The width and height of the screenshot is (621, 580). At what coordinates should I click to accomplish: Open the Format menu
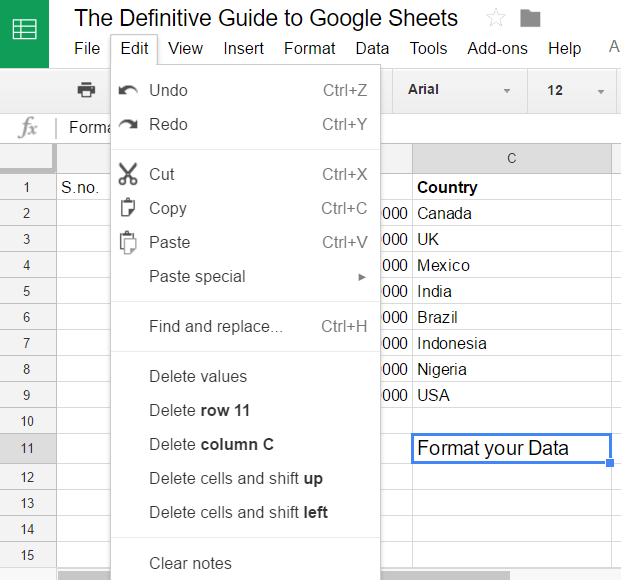point(310,49)
